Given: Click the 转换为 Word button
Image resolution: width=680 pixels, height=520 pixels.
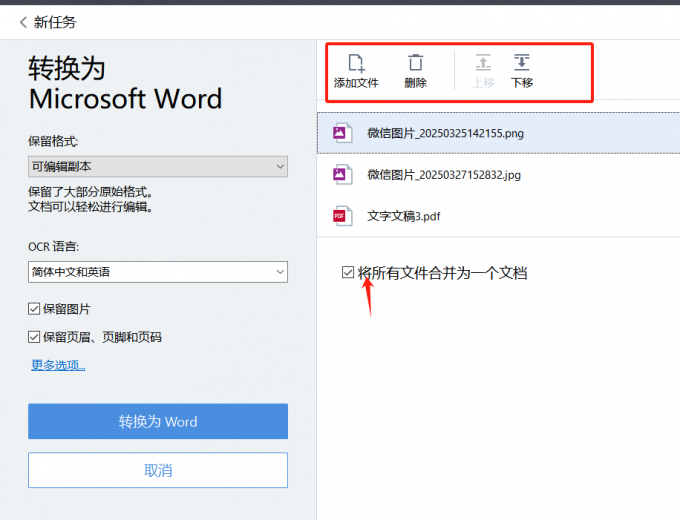Looking at the screenshot, I should point(158,421).
